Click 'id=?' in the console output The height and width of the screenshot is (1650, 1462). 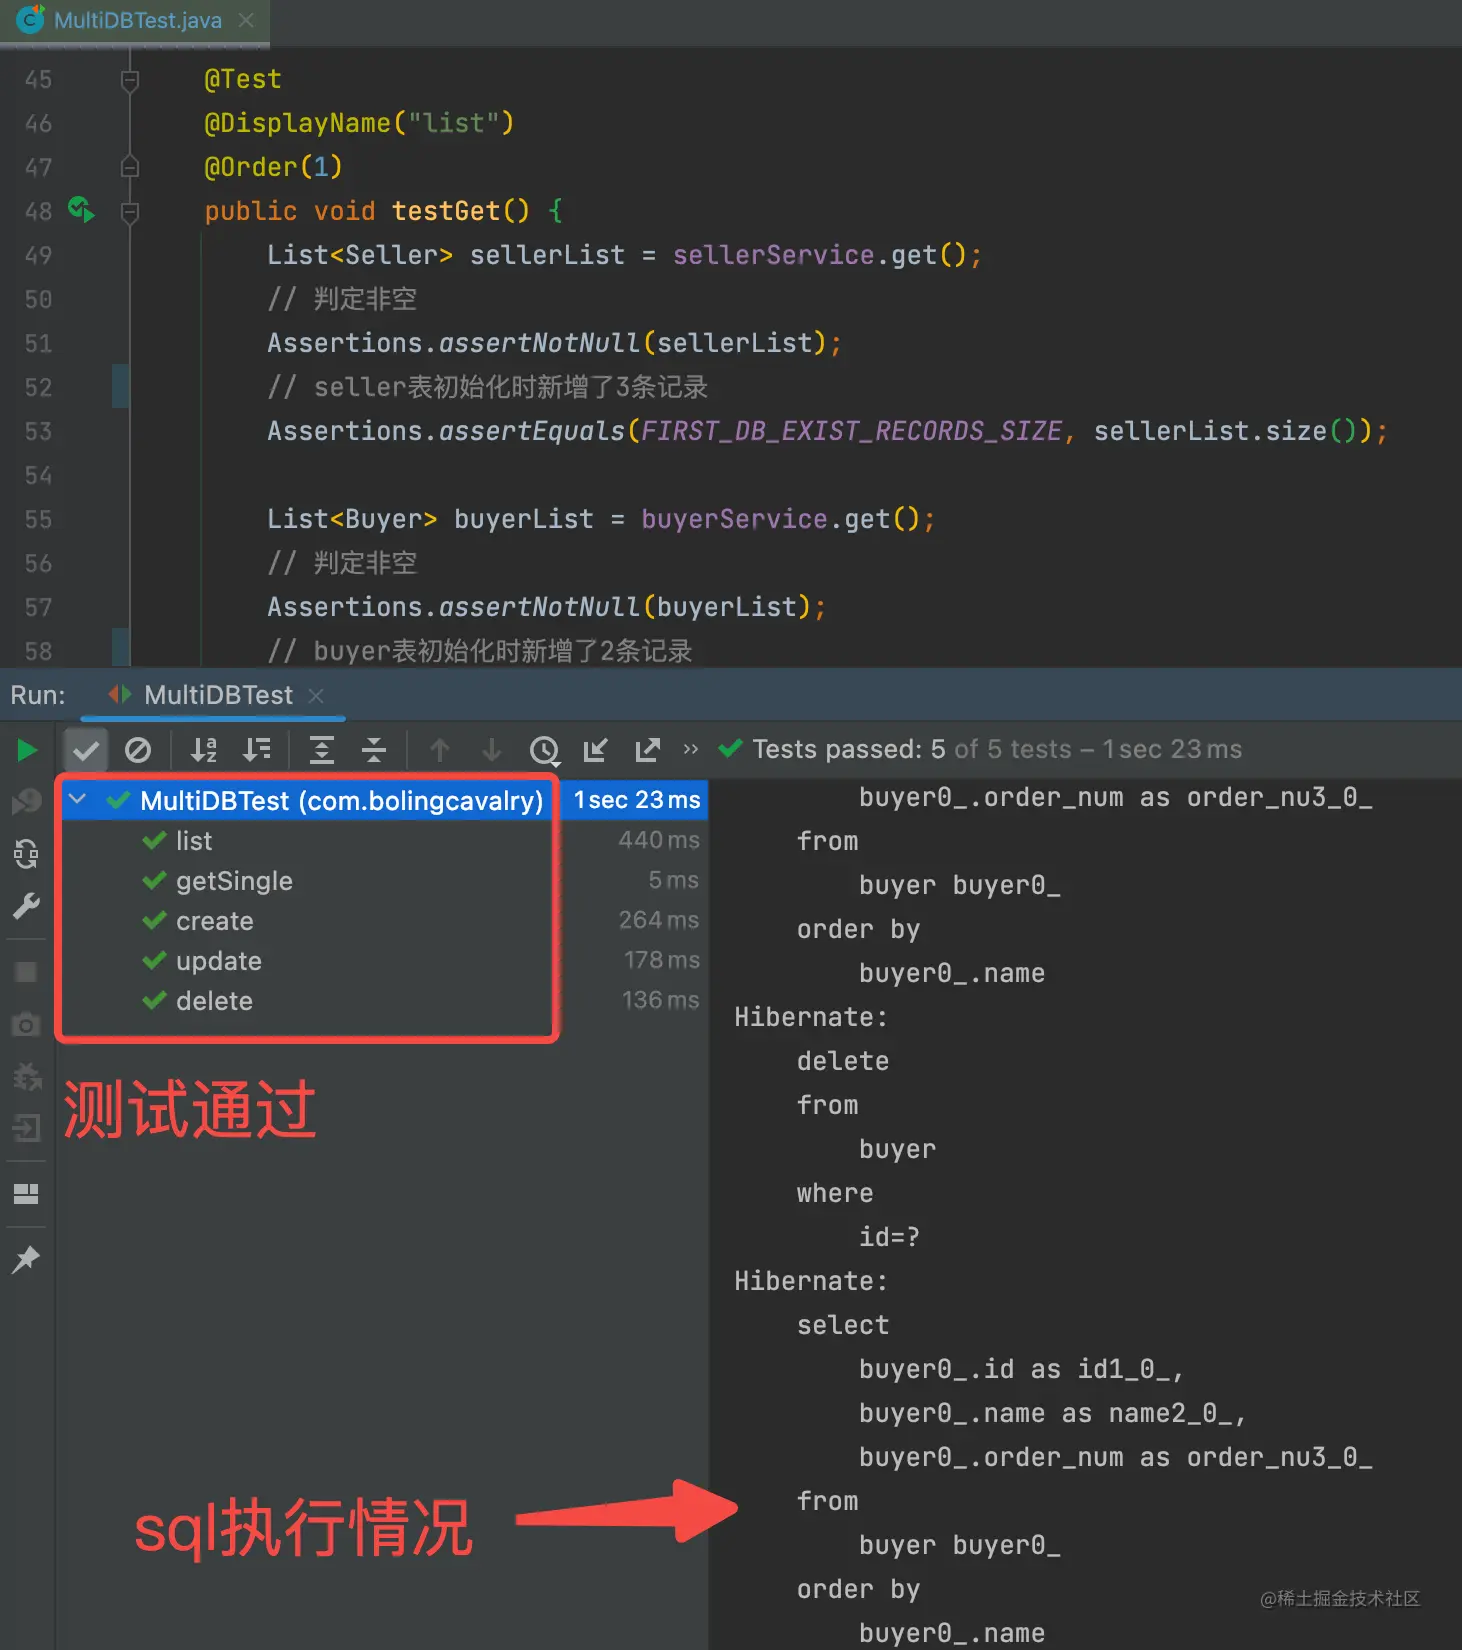pyautogui.click(x=889, y=1237)
